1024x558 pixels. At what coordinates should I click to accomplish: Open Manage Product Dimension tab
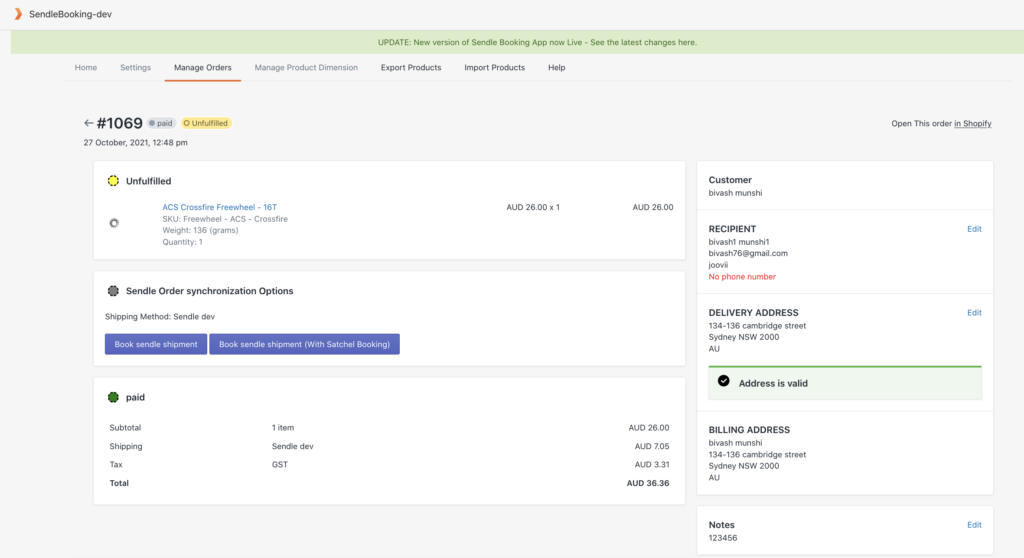pos(306,68)
